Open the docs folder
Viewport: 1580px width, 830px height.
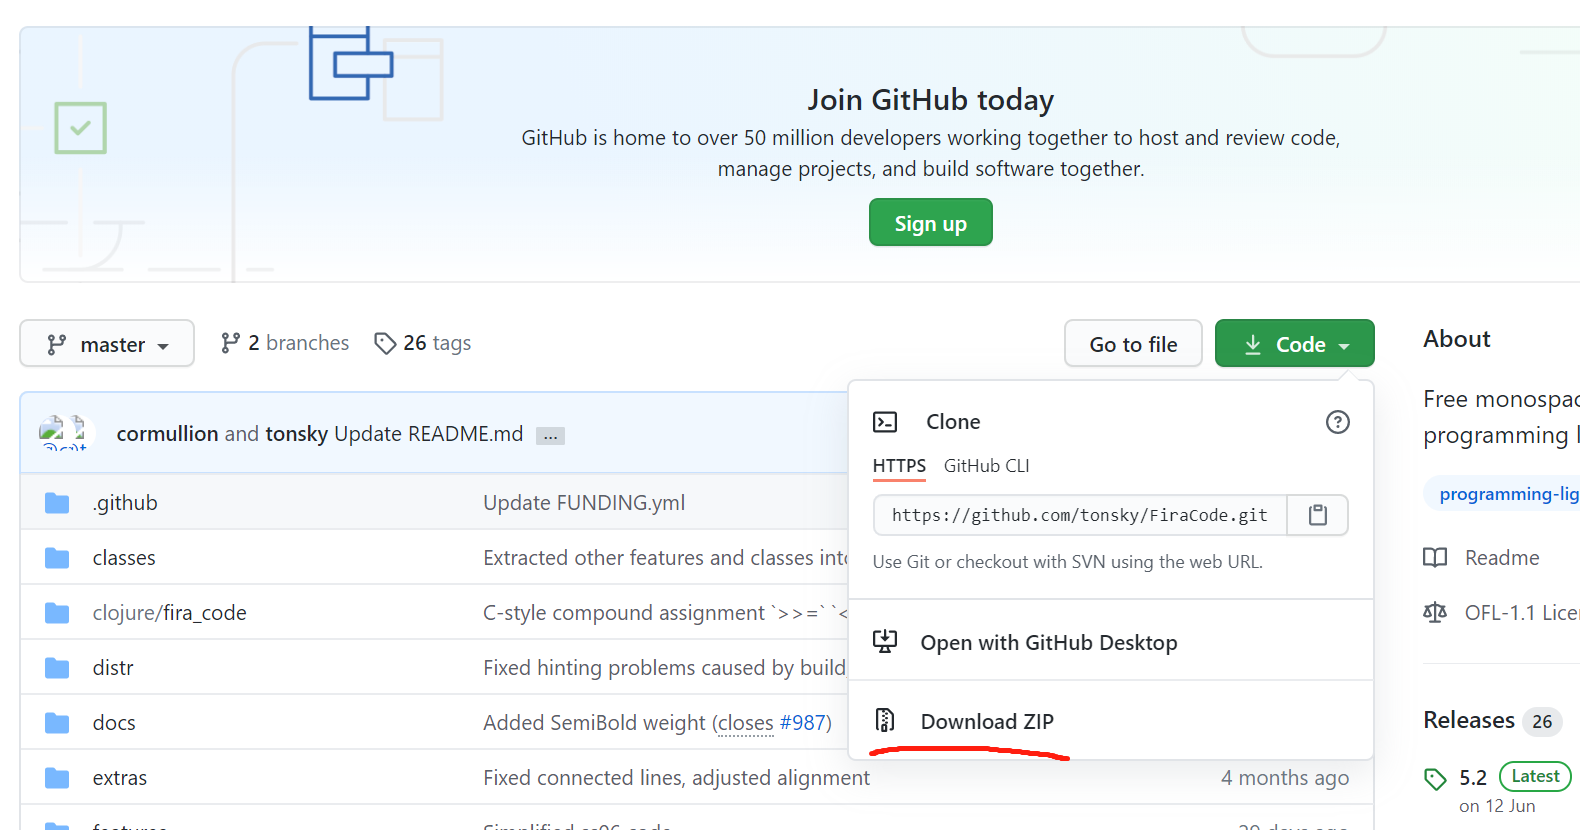[114, 723]
